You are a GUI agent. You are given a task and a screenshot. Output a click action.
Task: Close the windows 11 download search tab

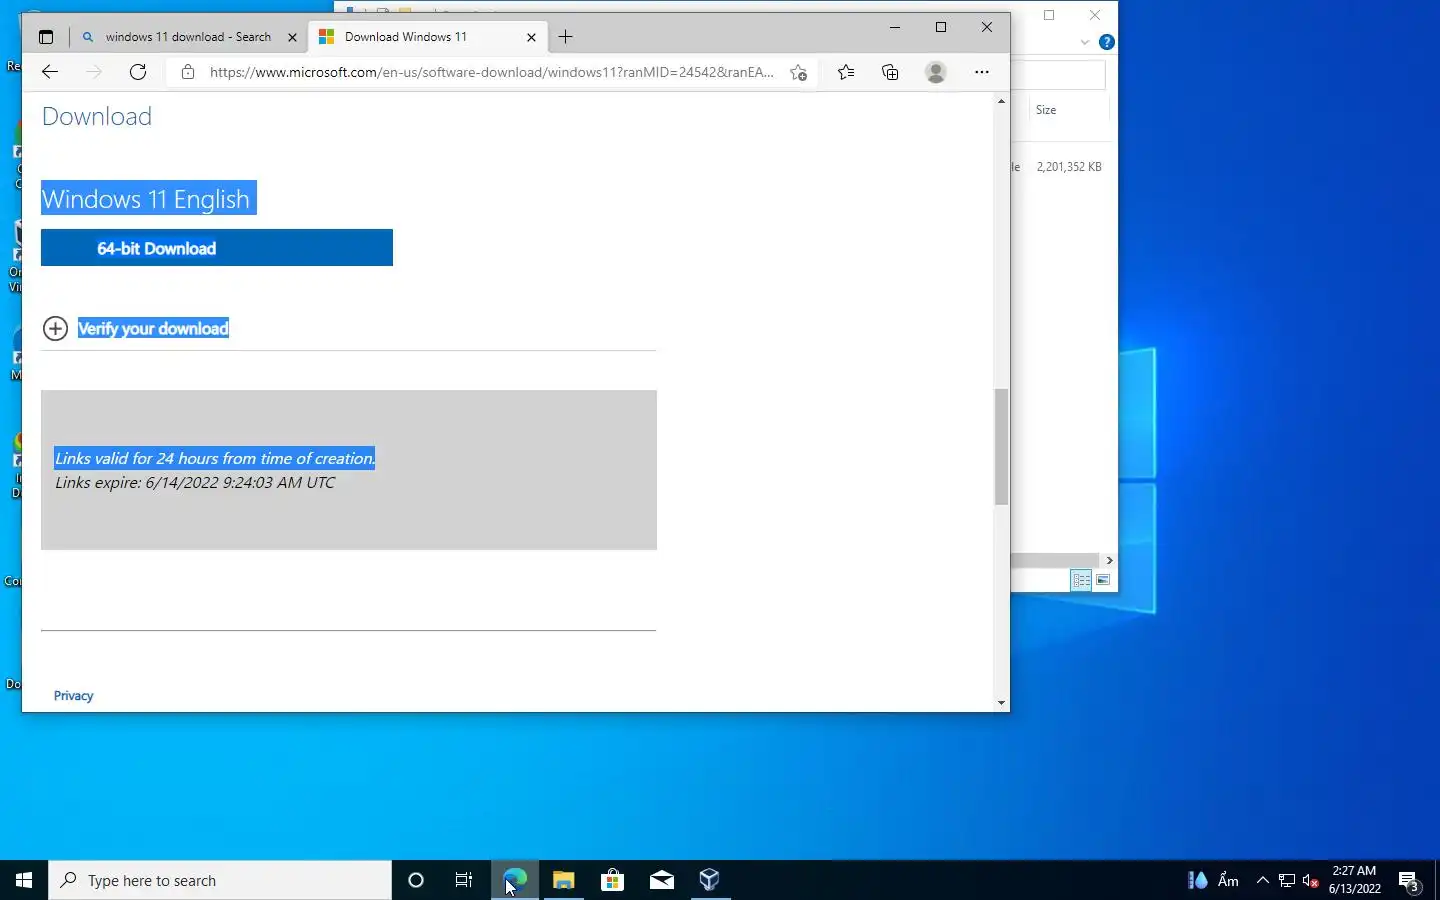292,37
